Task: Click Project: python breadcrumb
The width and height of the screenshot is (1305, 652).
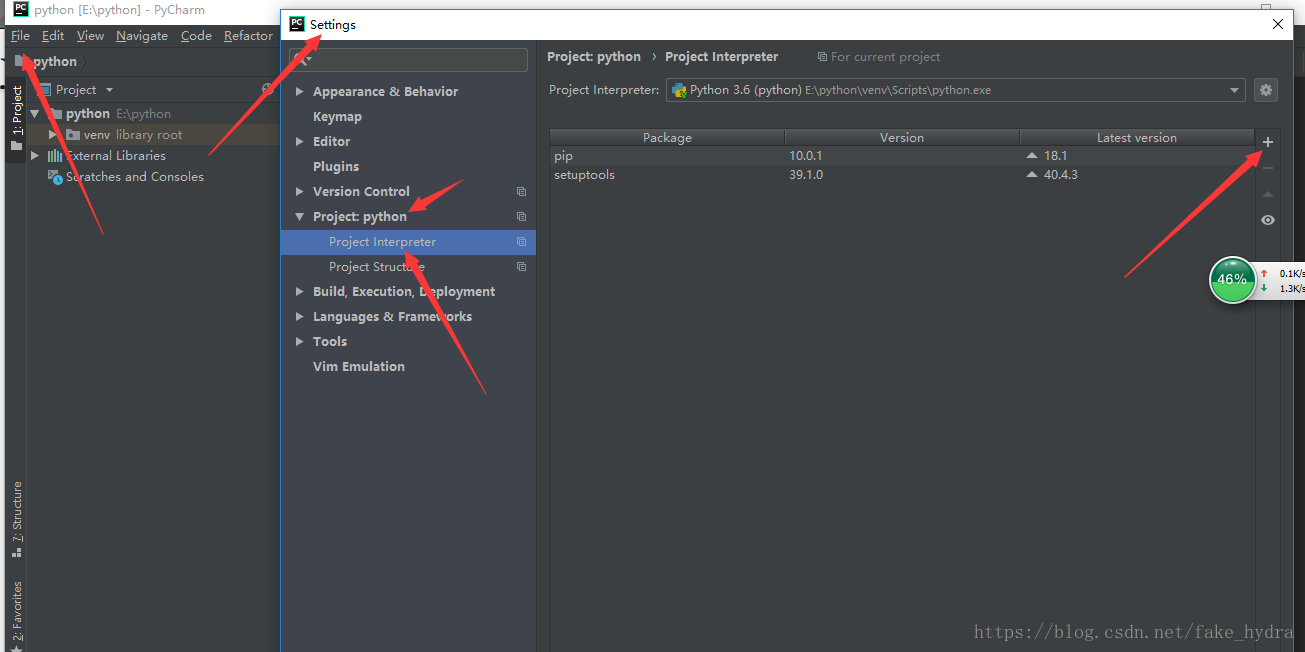Action: [x=594, y=56]
